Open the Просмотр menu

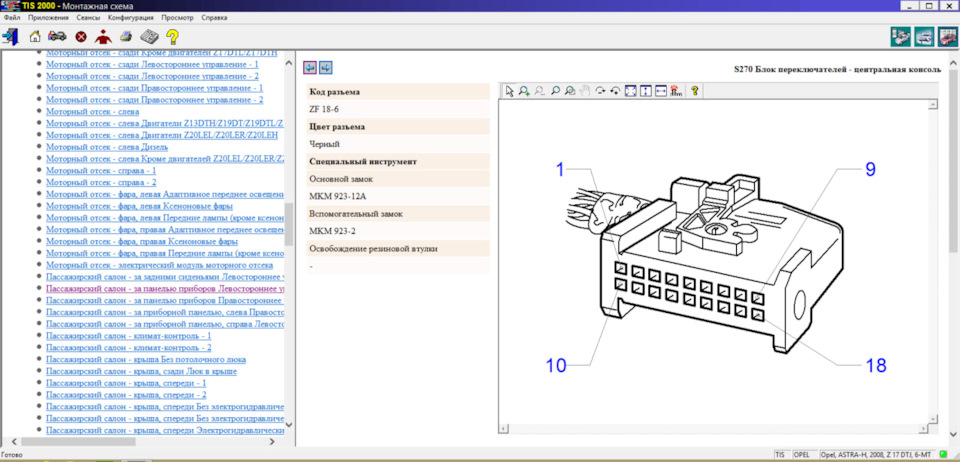point(178,18)
